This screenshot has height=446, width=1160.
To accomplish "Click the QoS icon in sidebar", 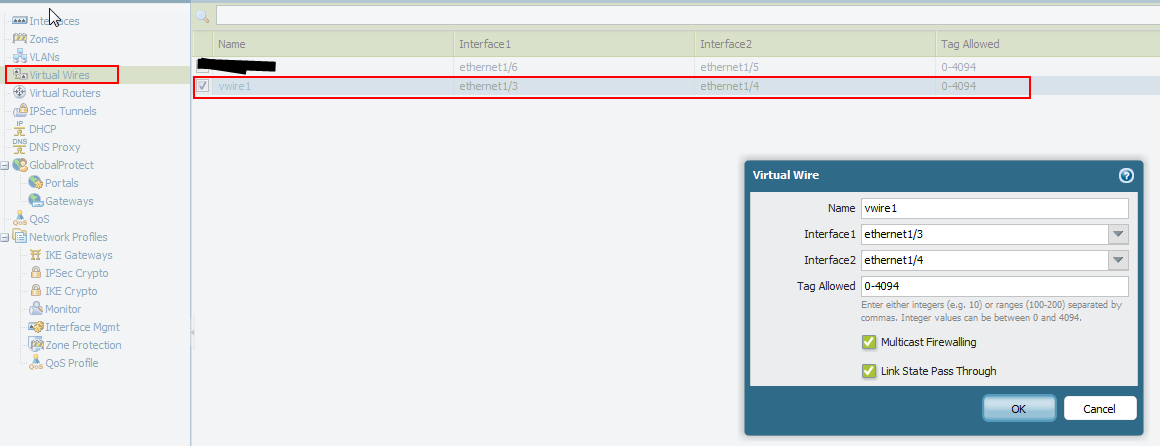I will click(x=19, y=219).
